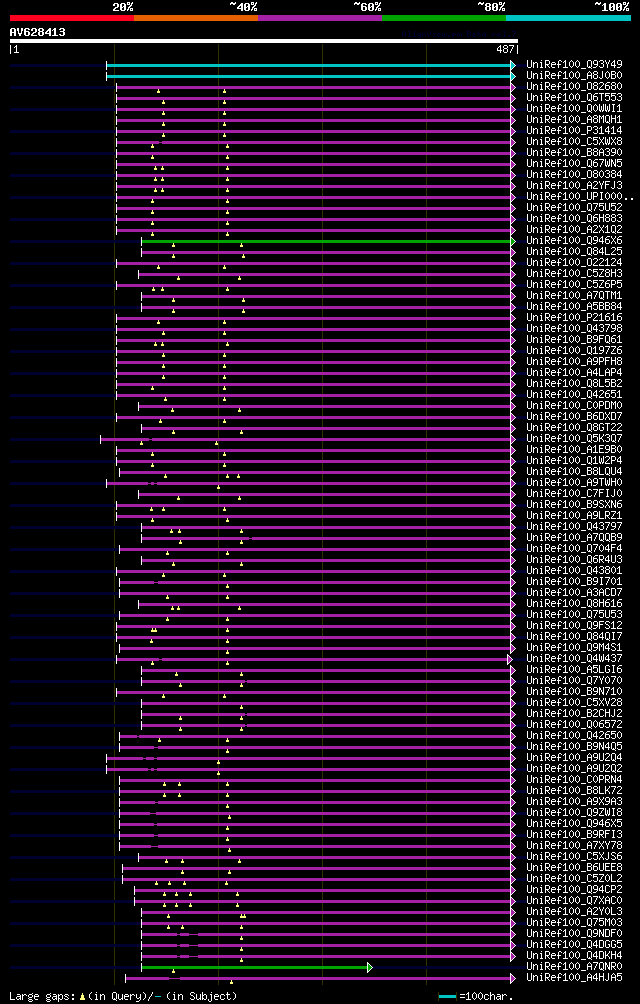This screenshot has height=1004, width=640.
Task: Select label UniRef100_Q67WN5
Action: (x=574, y=163)
